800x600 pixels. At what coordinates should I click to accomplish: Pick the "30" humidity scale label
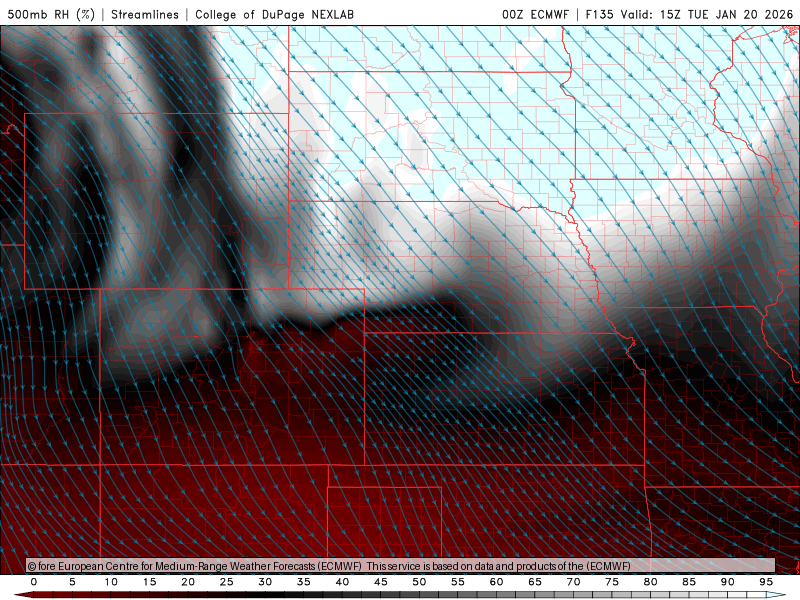[x=265, y=582]
